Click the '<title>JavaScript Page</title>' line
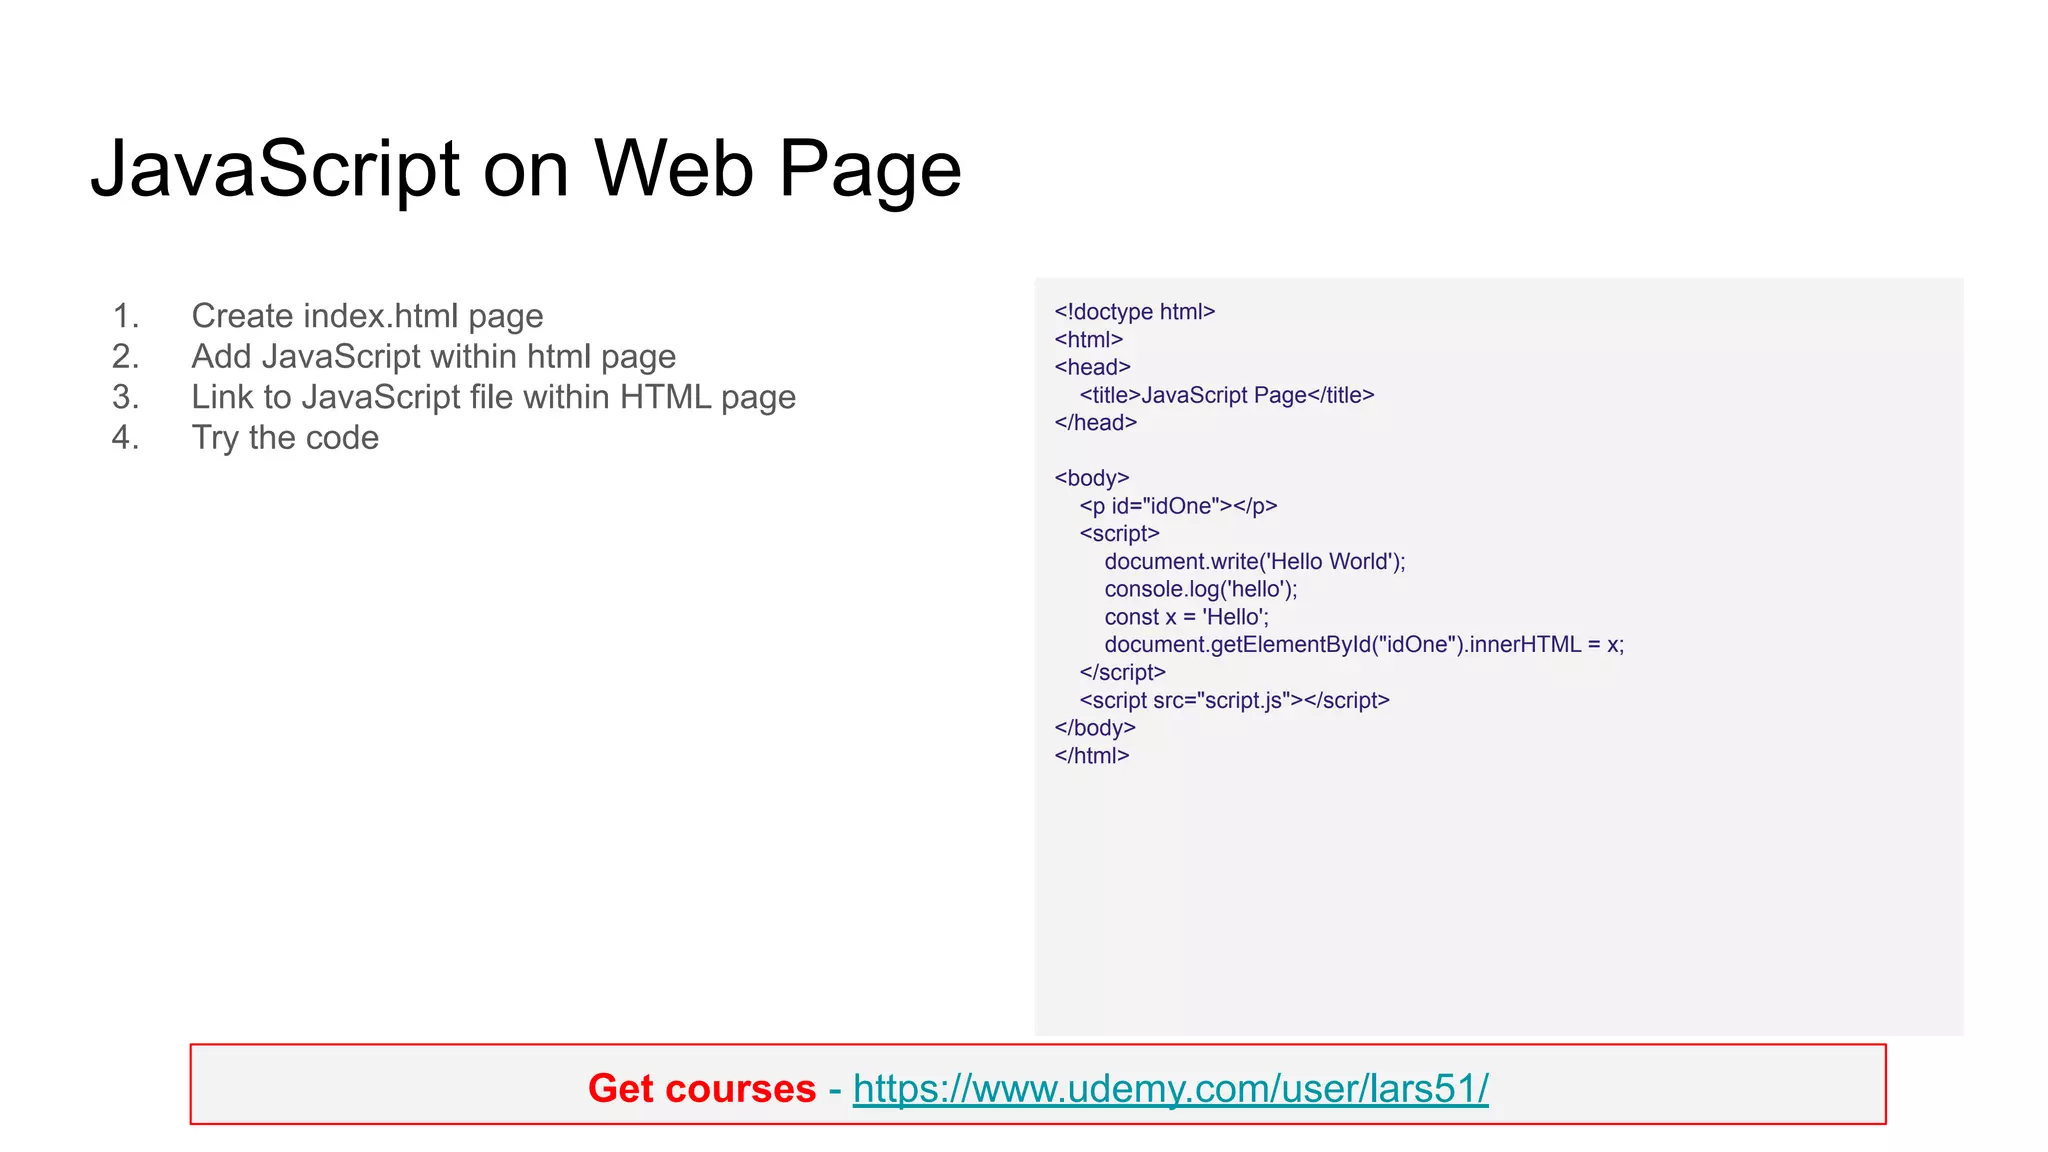This screenshot has height=1152, width=2048. click(x=1227, y=395)
